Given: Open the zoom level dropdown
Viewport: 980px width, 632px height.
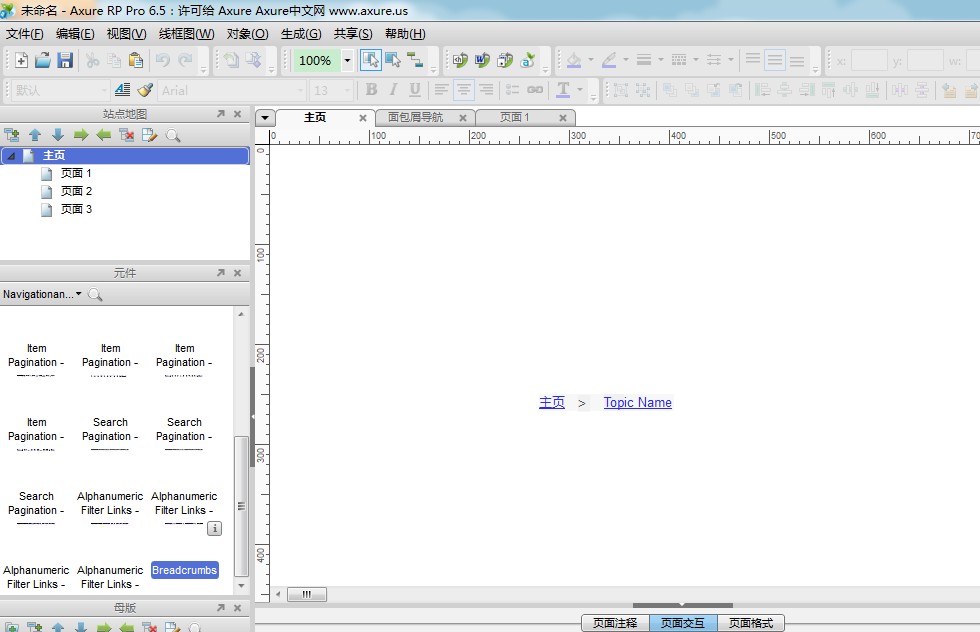Looking at the screenshot, I should click(x=347, y=60).
